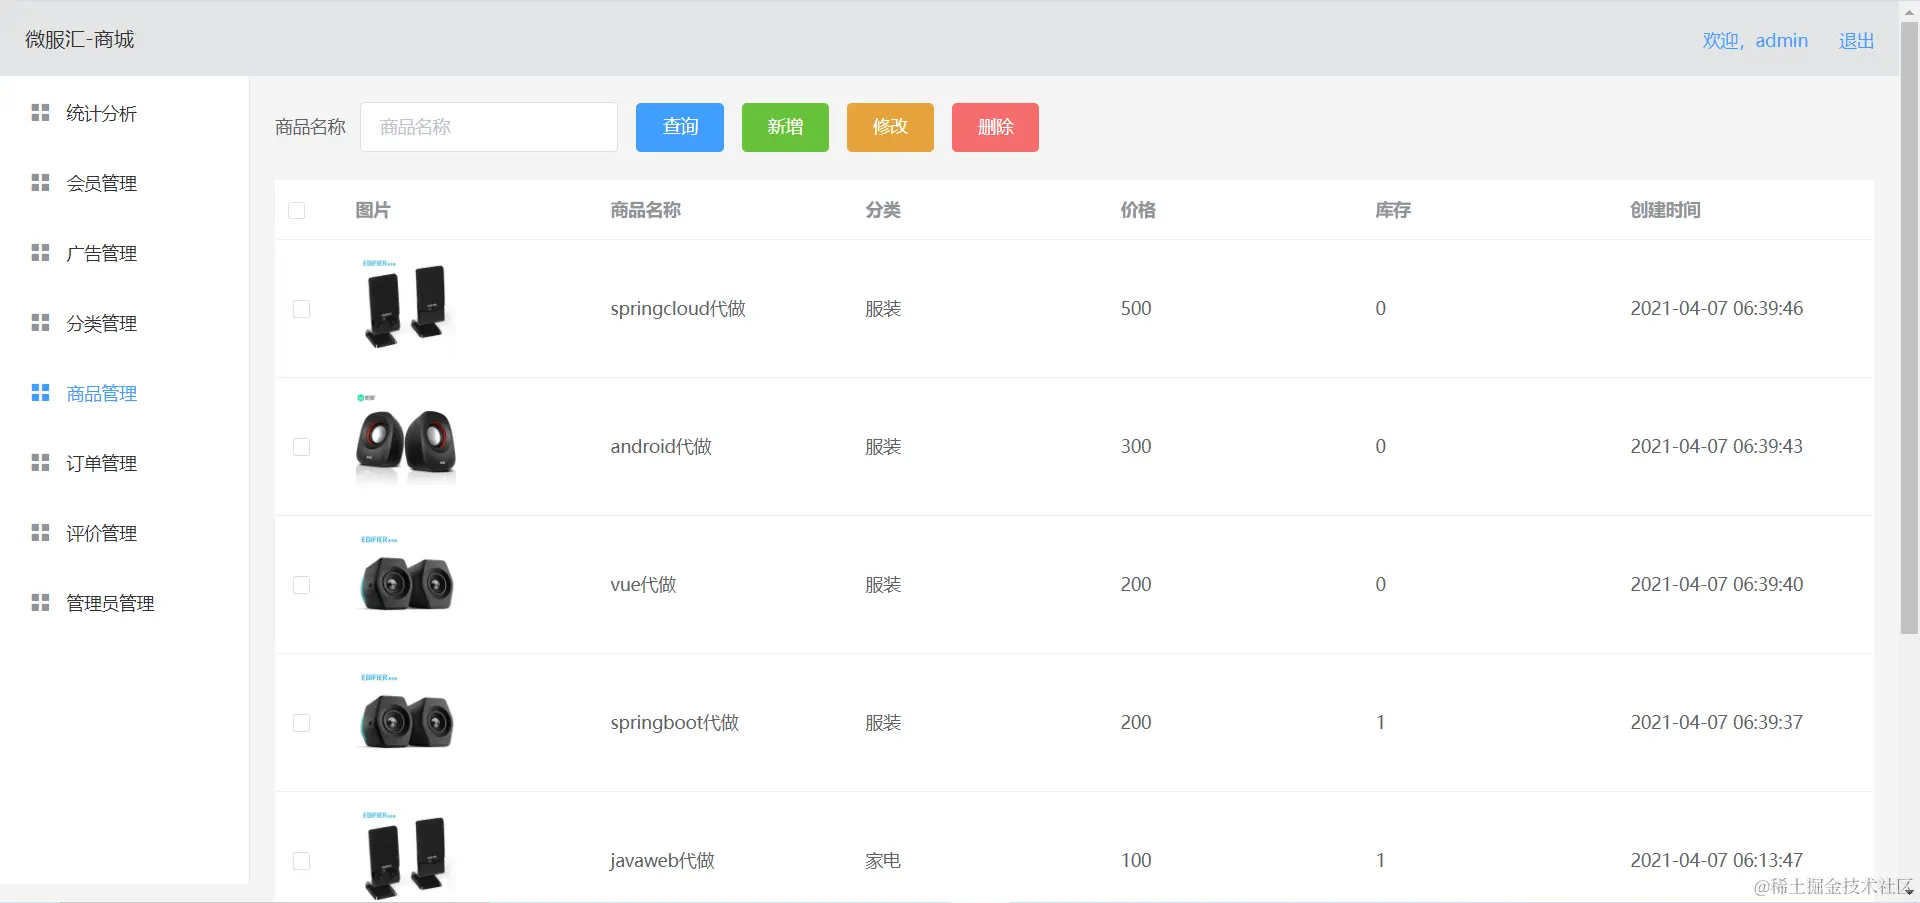Click the 创建时间 column header

pos(1665,210)
